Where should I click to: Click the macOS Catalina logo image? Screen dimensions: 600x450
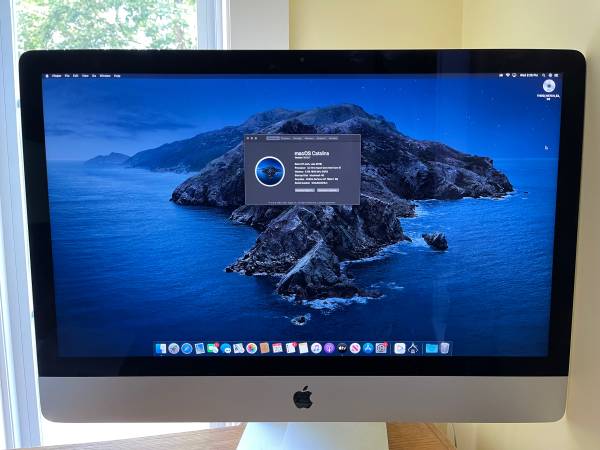[x=270, y=171]
